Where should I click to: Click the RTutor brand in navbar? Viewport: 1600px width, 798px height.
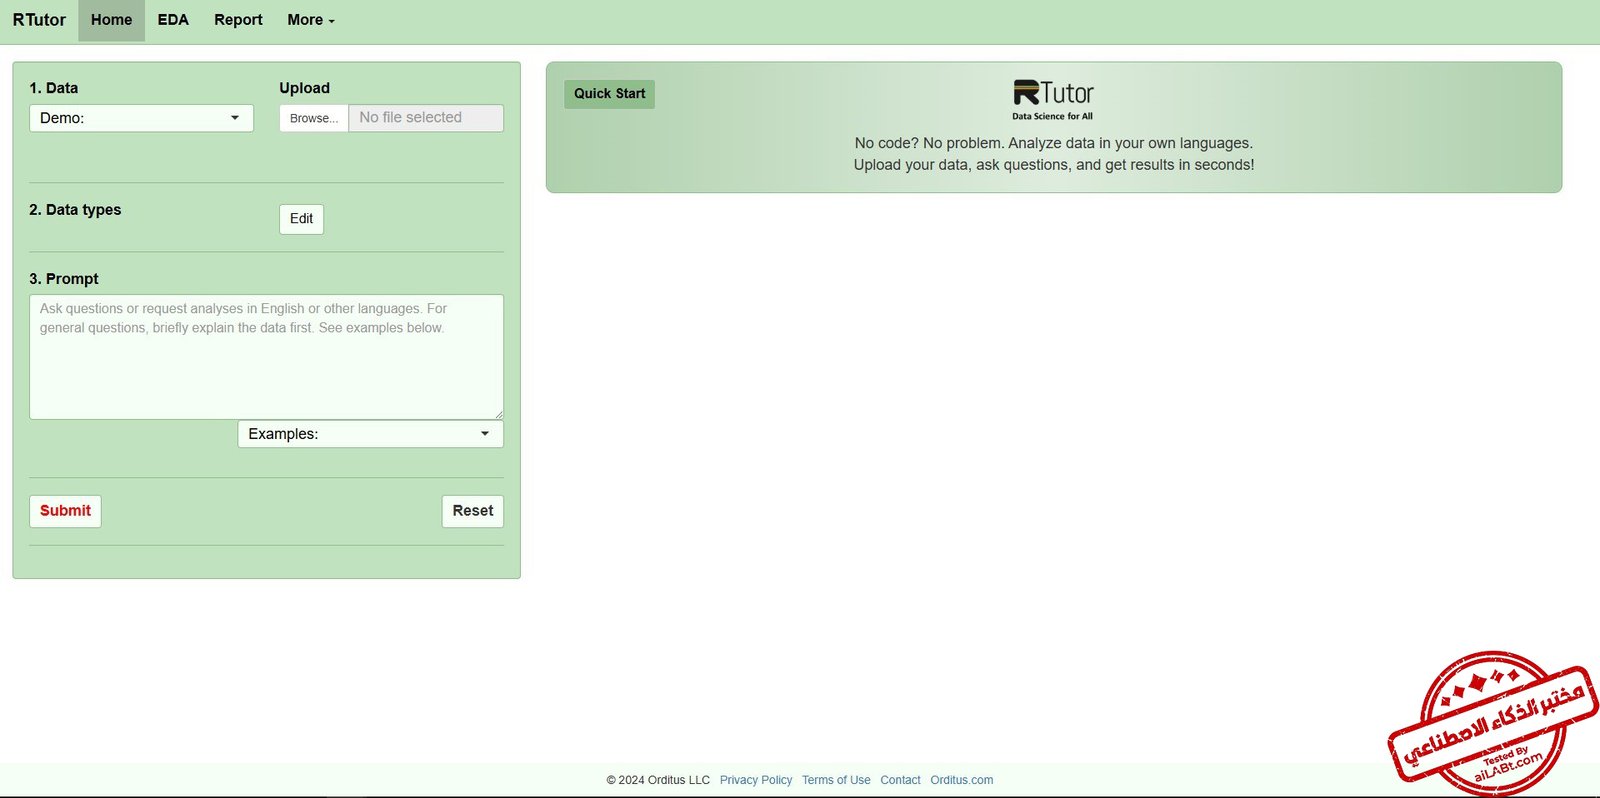click(x=39, y=20)
